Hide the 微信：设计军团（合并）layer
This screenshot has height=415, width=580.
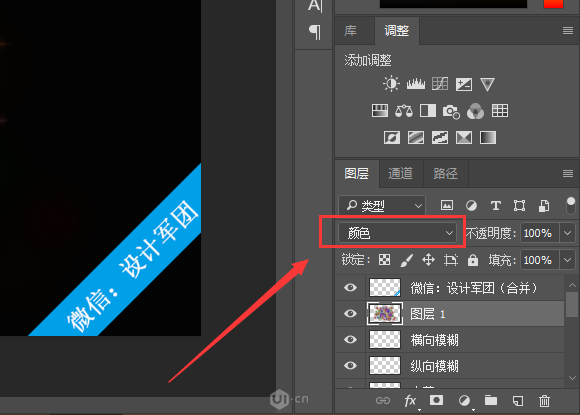(350, 287)
